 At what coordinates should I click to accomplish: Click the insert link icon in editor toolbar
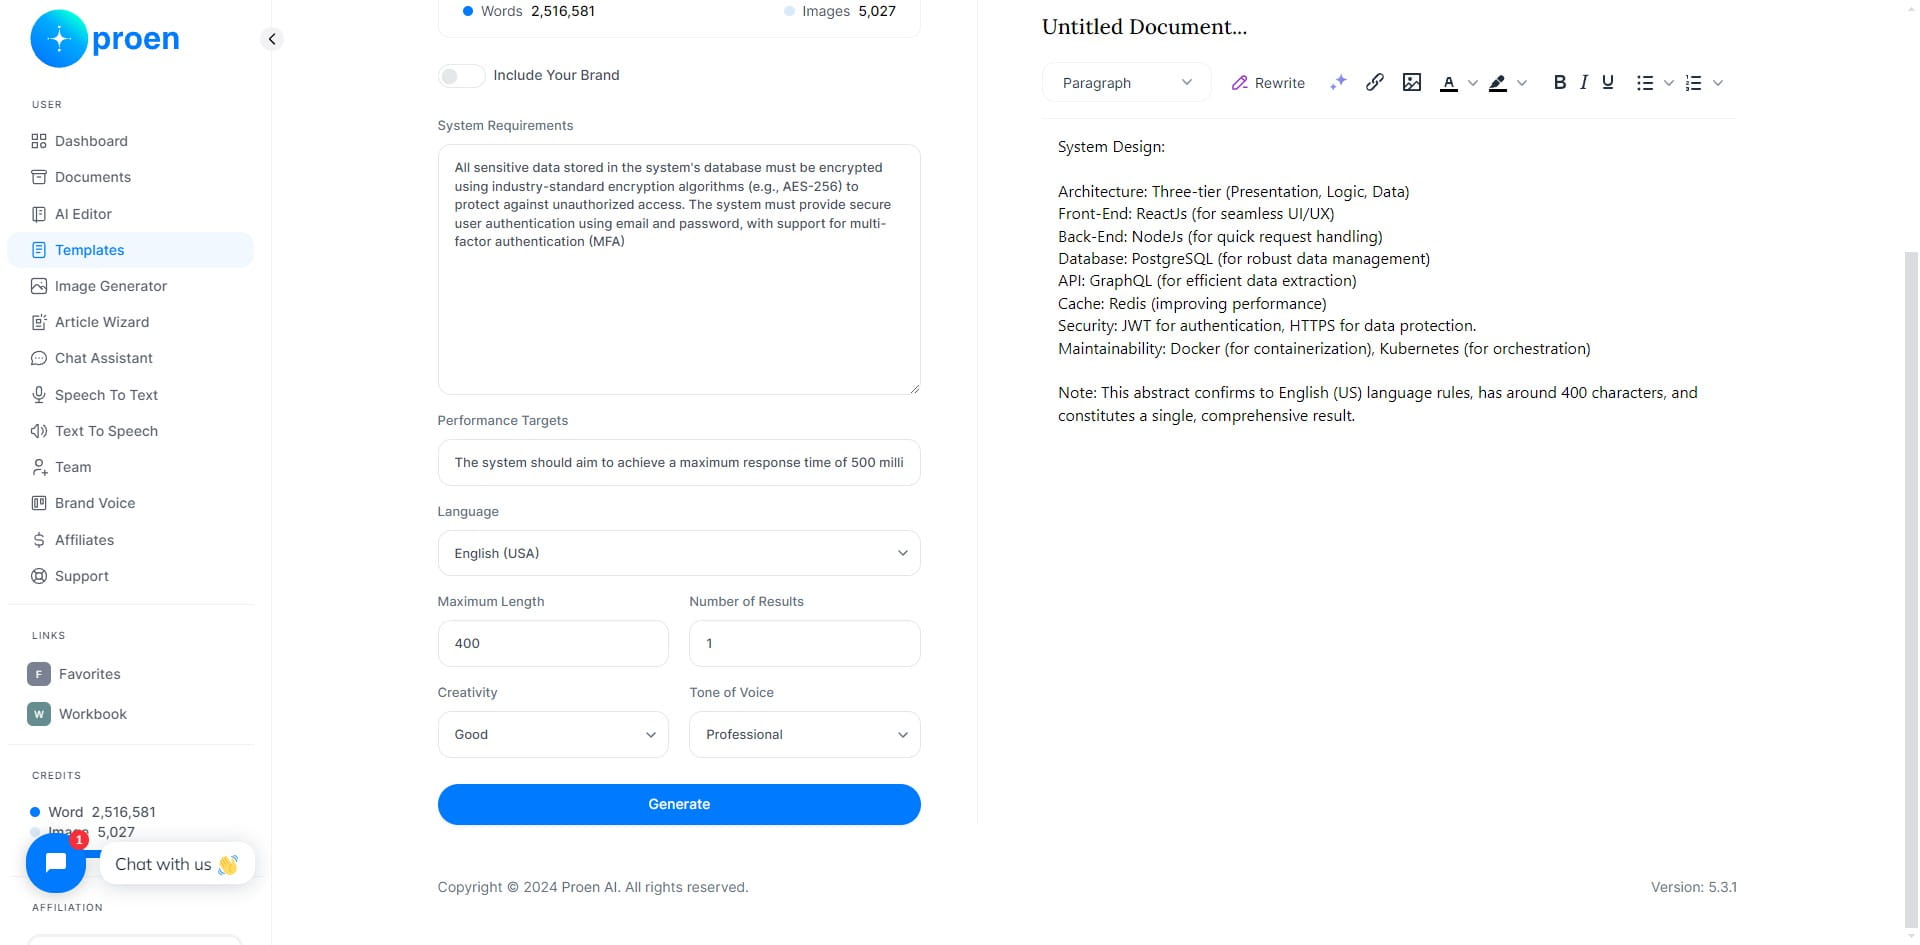click(1375, 82)
